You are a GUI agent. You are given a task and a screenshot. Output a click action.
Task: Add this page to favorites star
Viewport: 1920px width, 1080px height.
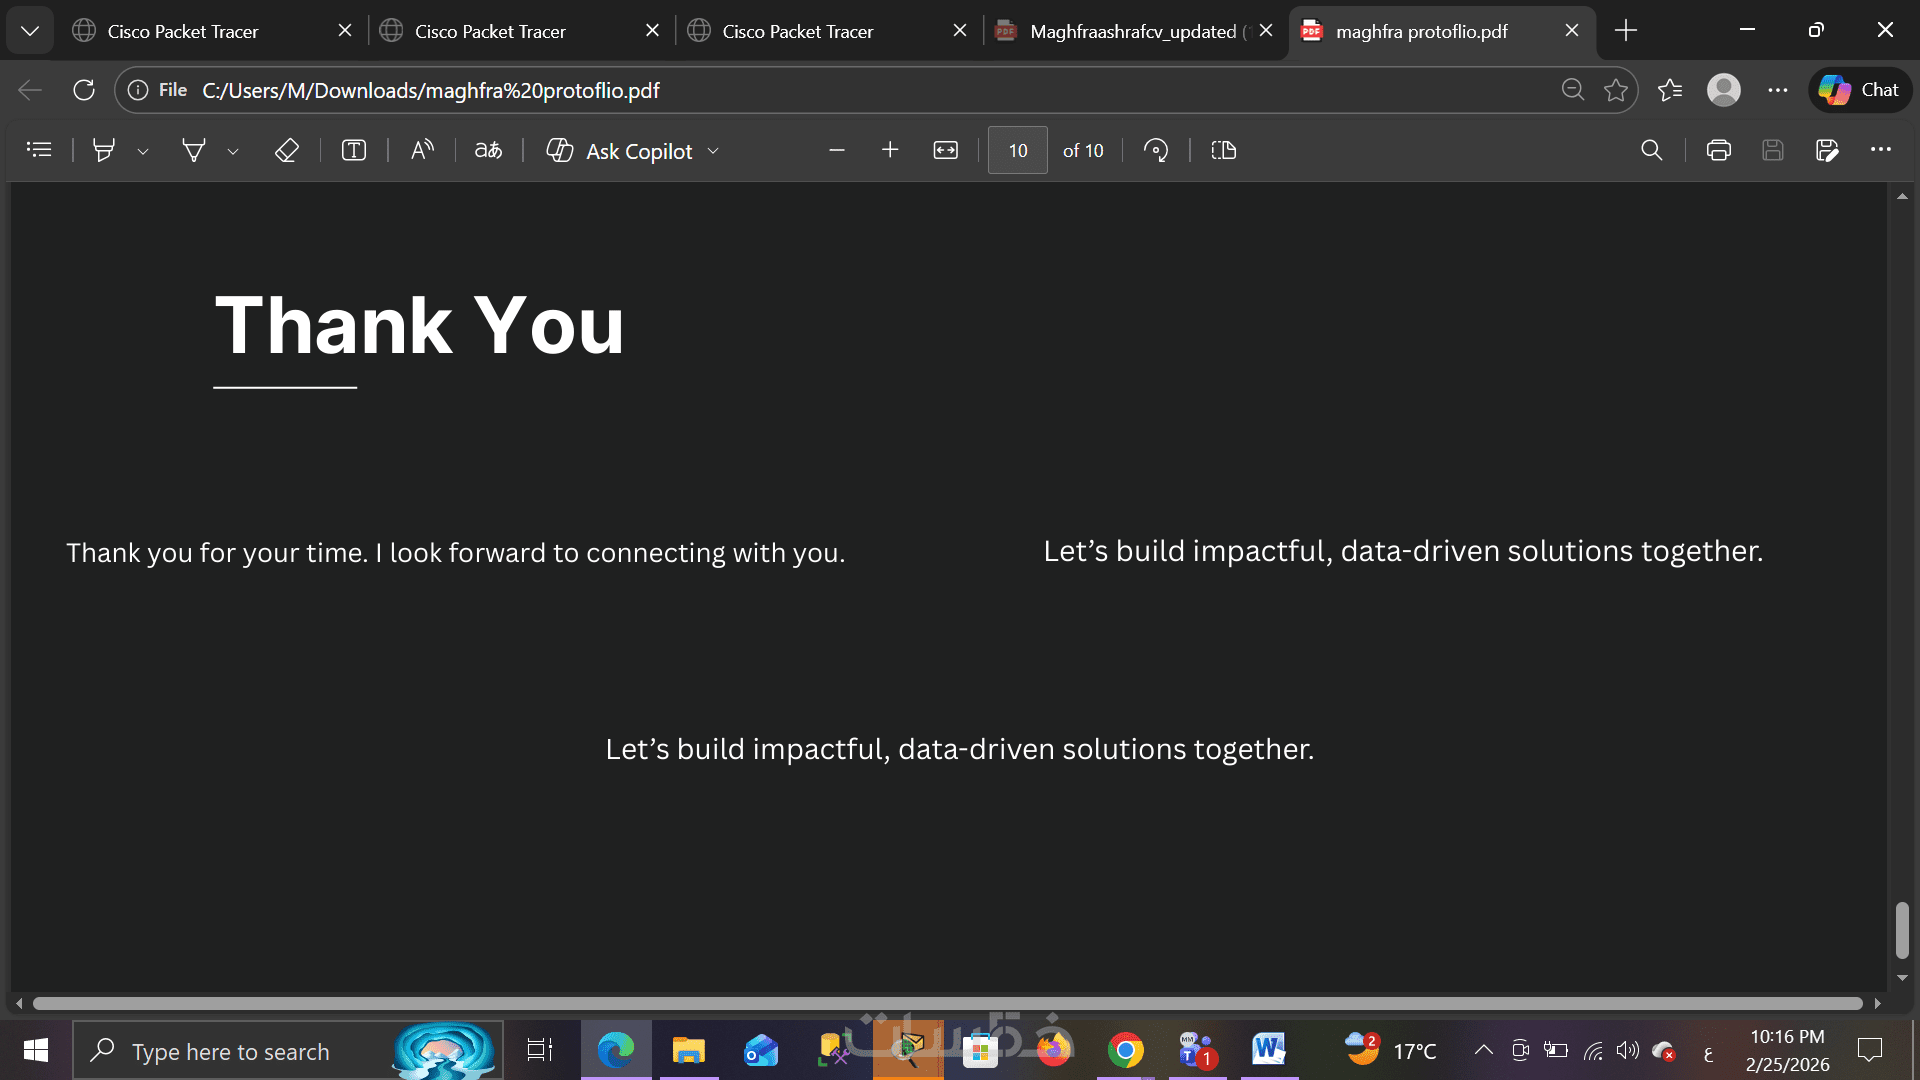1616,90
